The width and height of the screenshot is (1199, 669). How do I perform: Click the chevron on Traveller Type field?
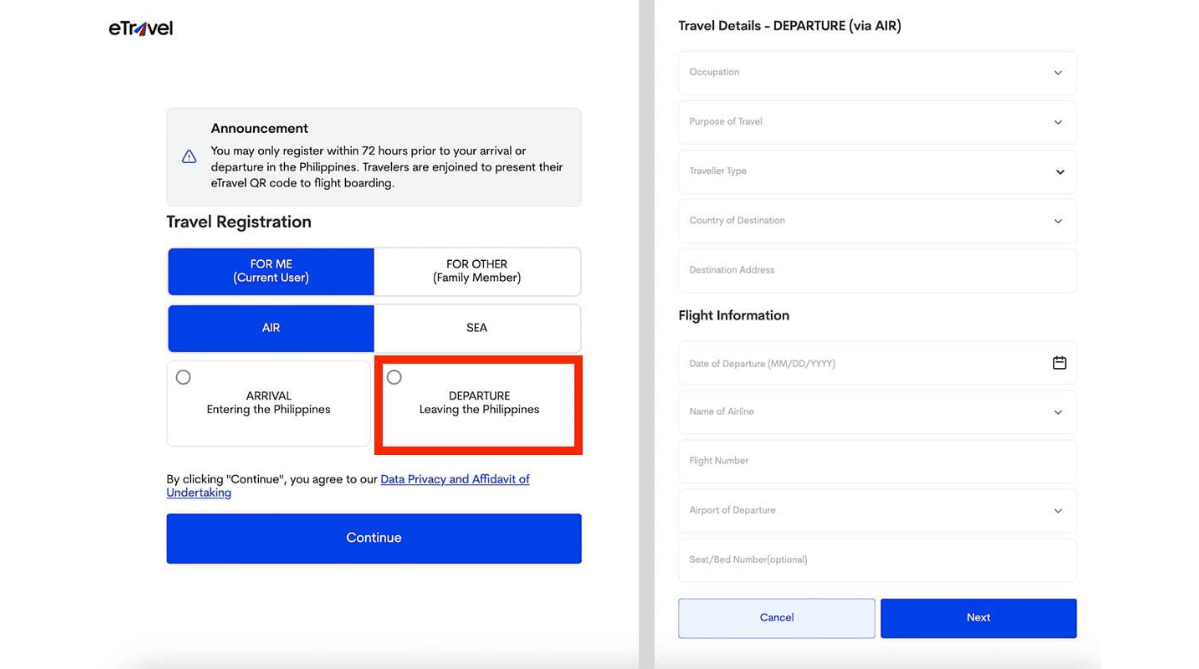(1060, 171)
